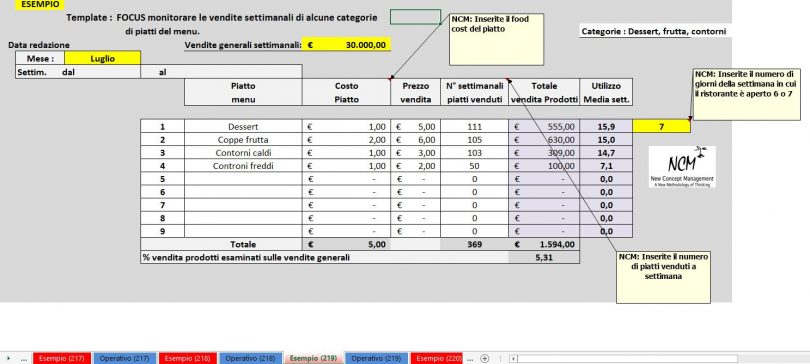Click the sheet tab navigation arrow
The height and width of the screenshot is (364, 810).
8,358
